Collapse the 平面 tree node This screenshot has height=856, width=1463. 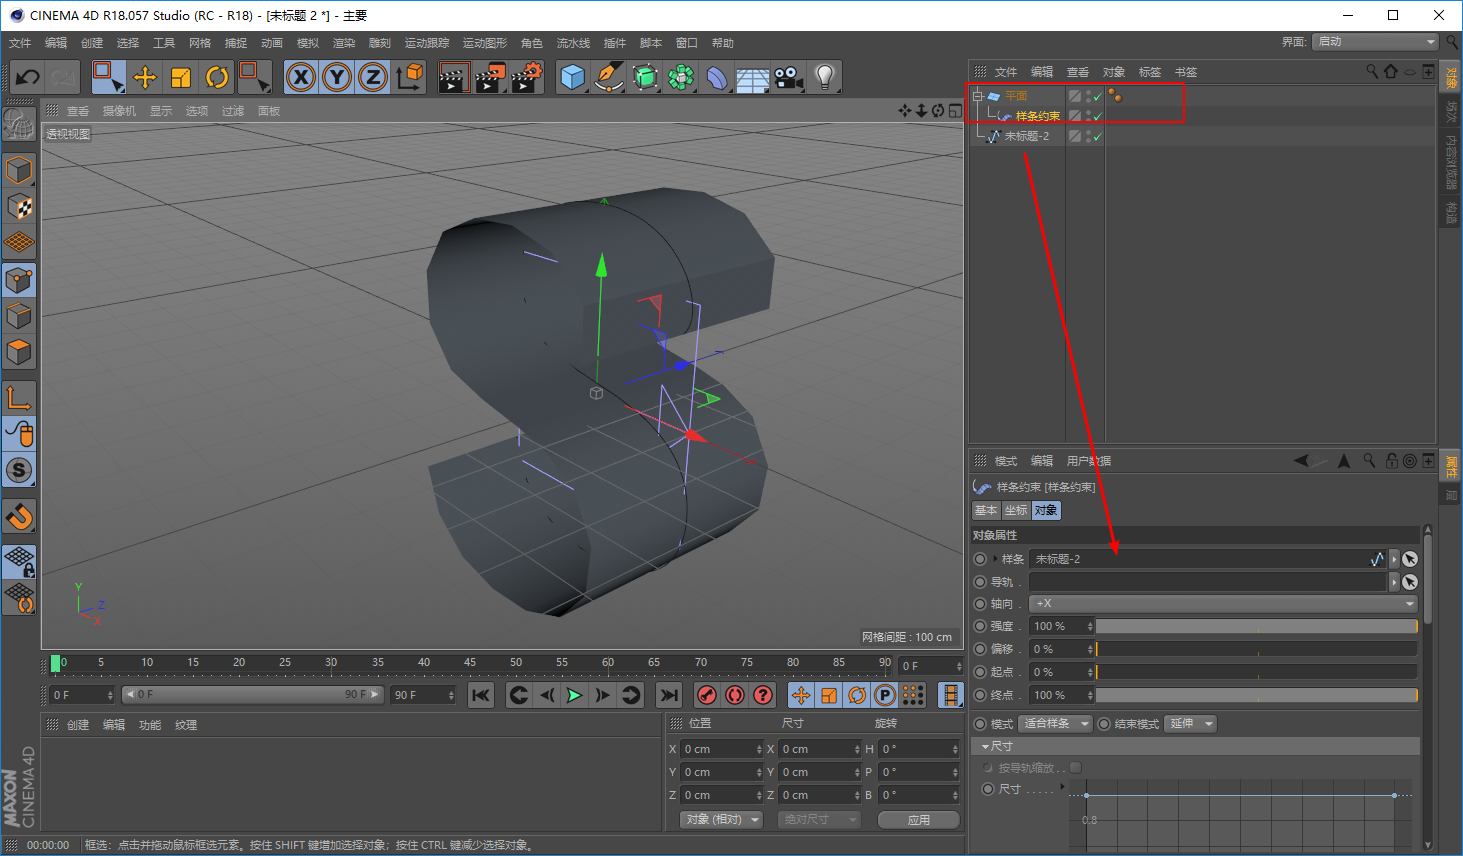click(977, 96)
